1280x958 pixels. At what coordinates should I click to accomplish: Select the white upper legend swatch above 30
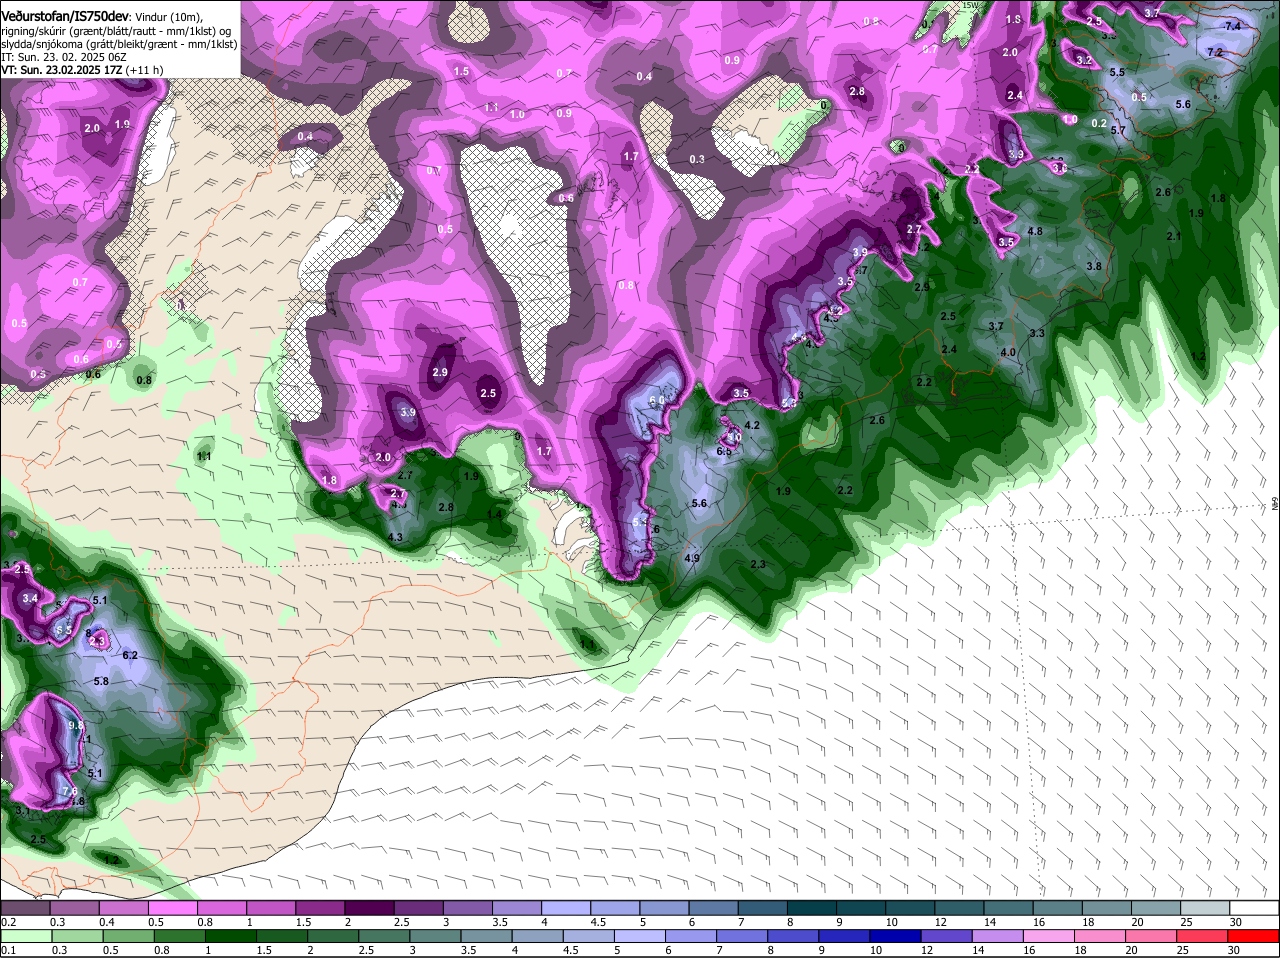[x=1255, y=906]
